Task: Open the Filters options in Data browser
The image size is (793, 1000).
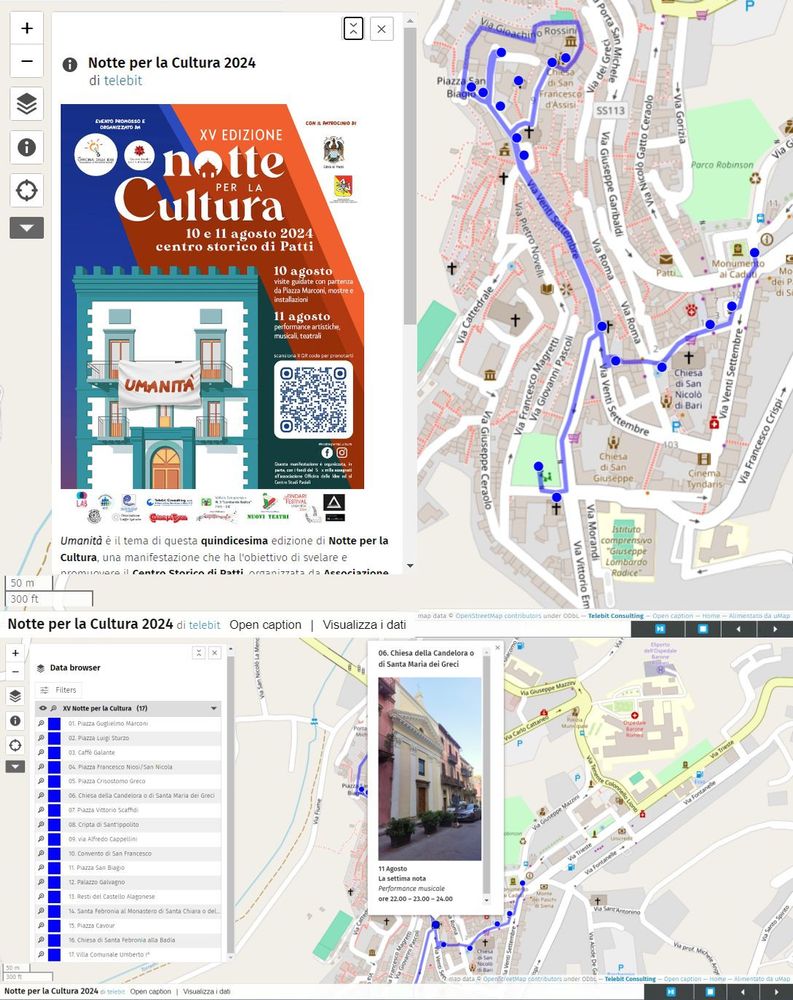Action: 58,690
